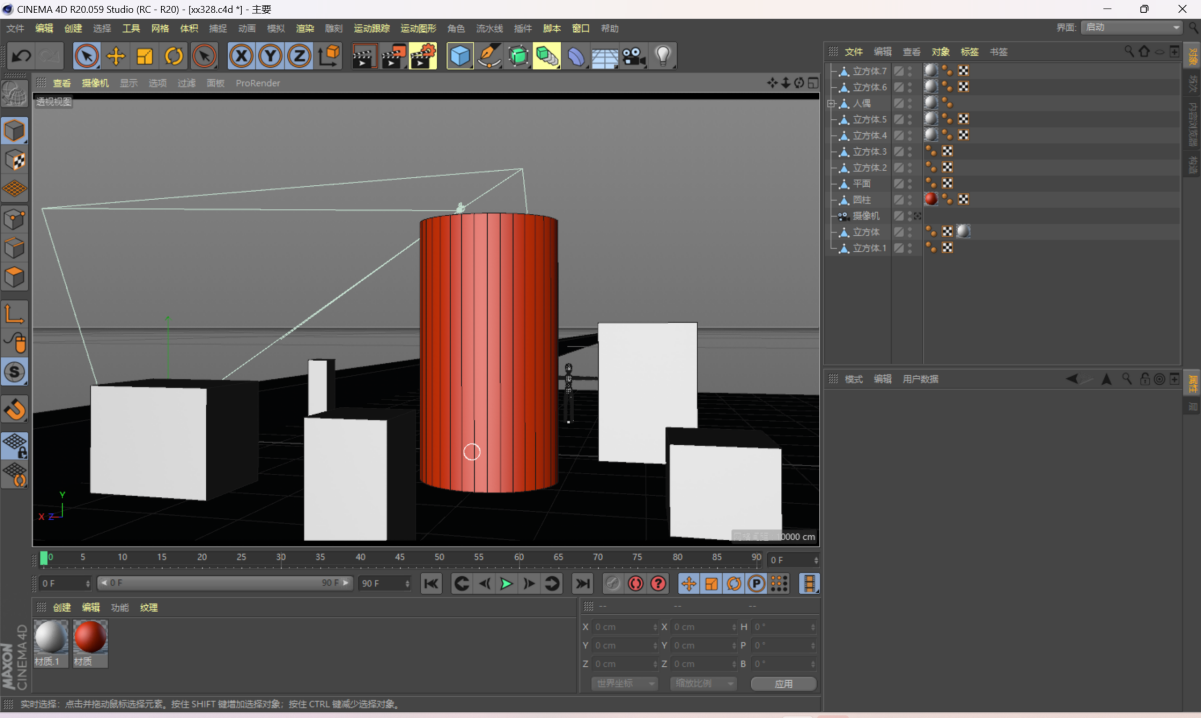Open the 界面 layout dropdown

tap(1132, 28)
